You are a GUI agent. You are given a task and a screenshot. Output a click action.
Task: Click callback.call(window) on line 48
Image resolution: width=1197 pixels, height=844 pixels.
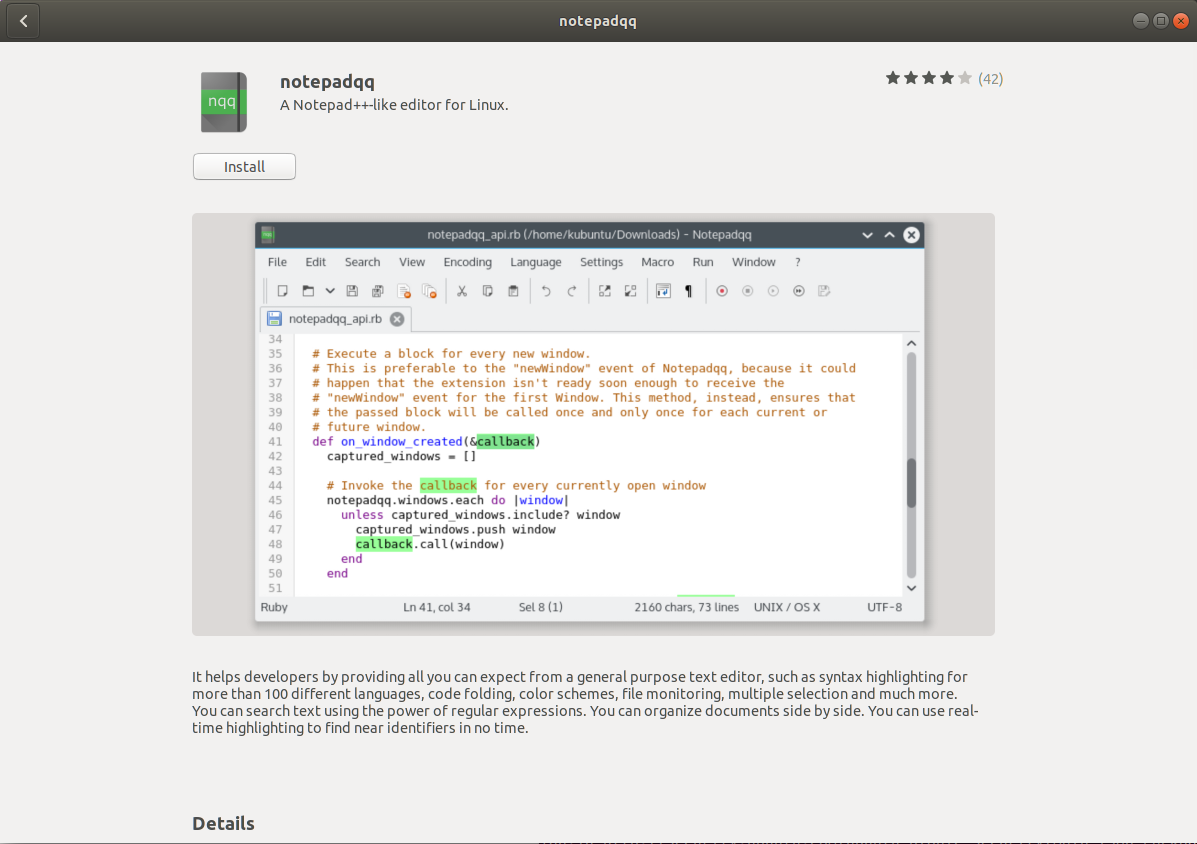pyautogui.click(x=430, y=544)
